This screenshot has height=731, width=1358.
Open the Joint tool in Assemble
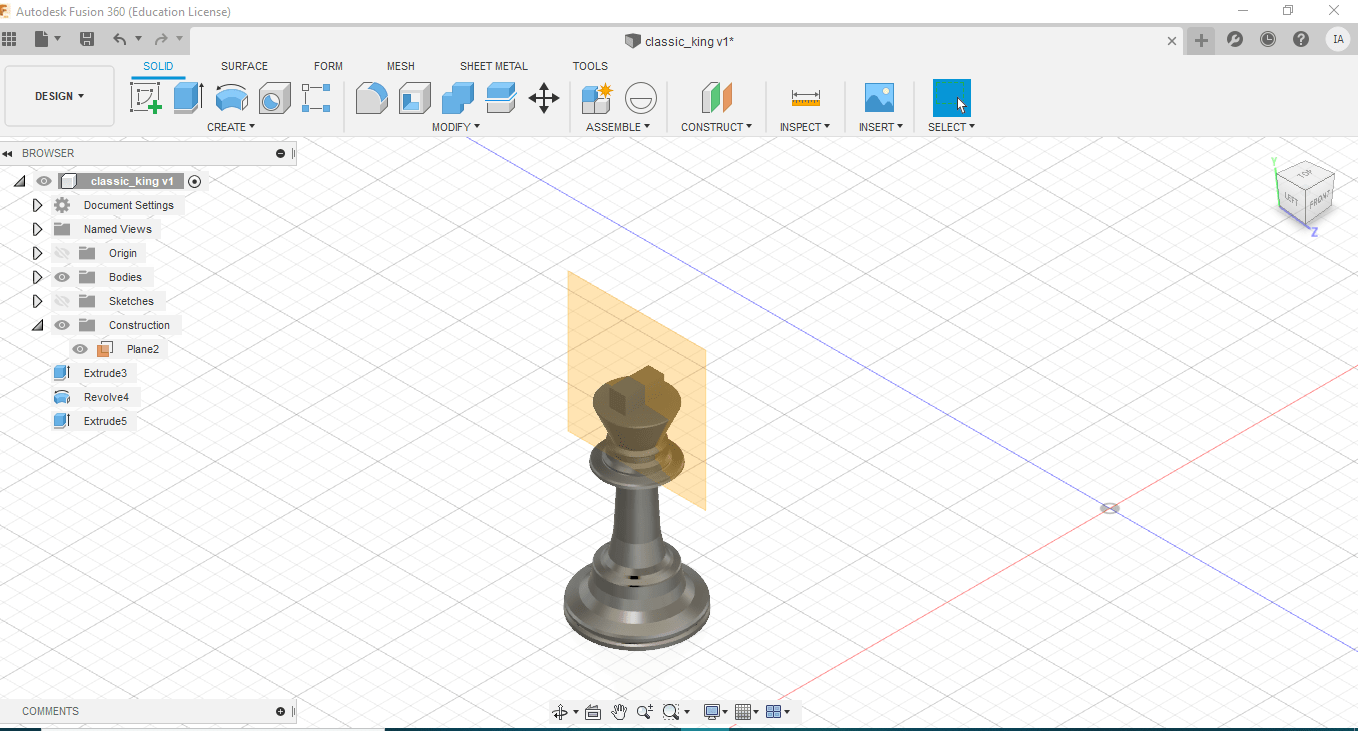[x=641, y=98]
